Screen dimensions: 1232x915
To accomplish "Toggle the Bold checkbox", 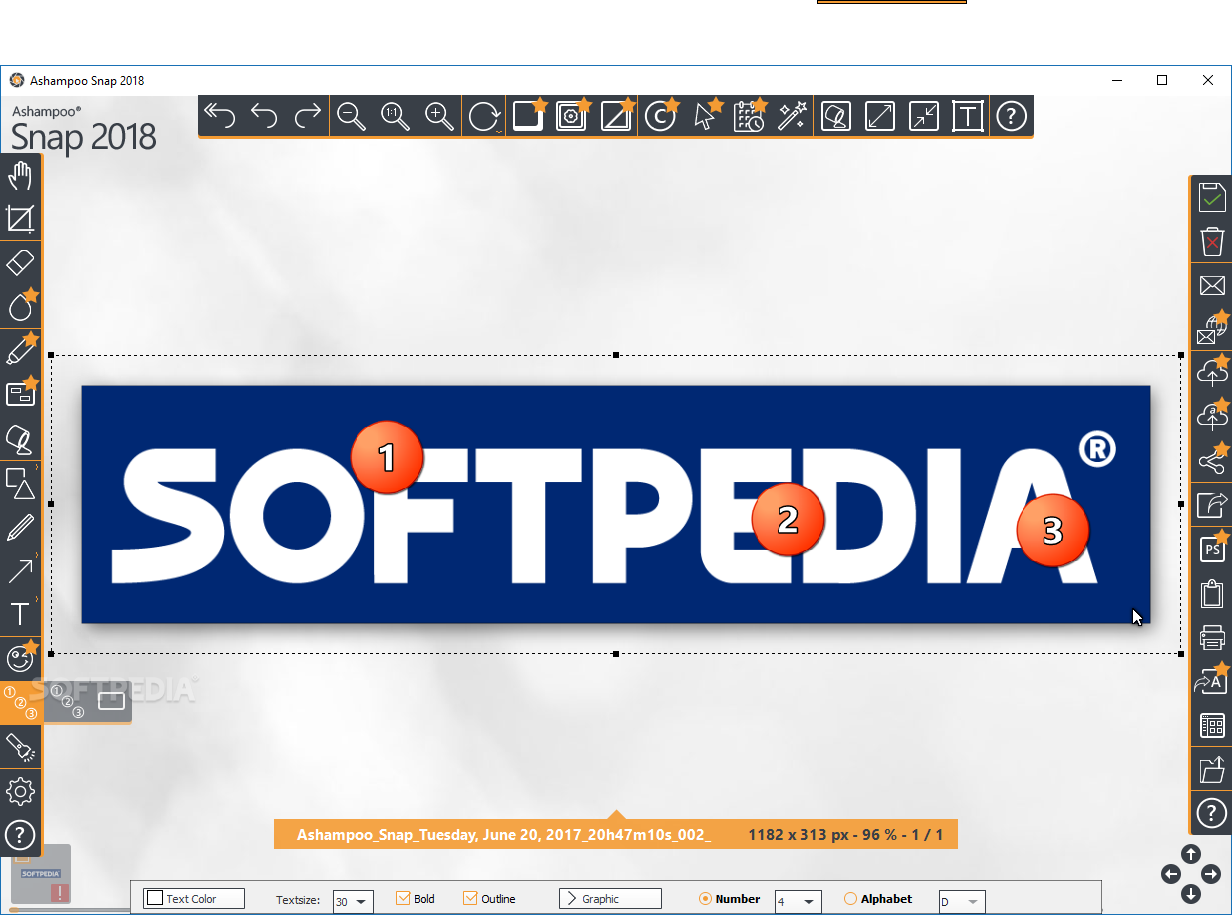I will click(x=403, y=898).
